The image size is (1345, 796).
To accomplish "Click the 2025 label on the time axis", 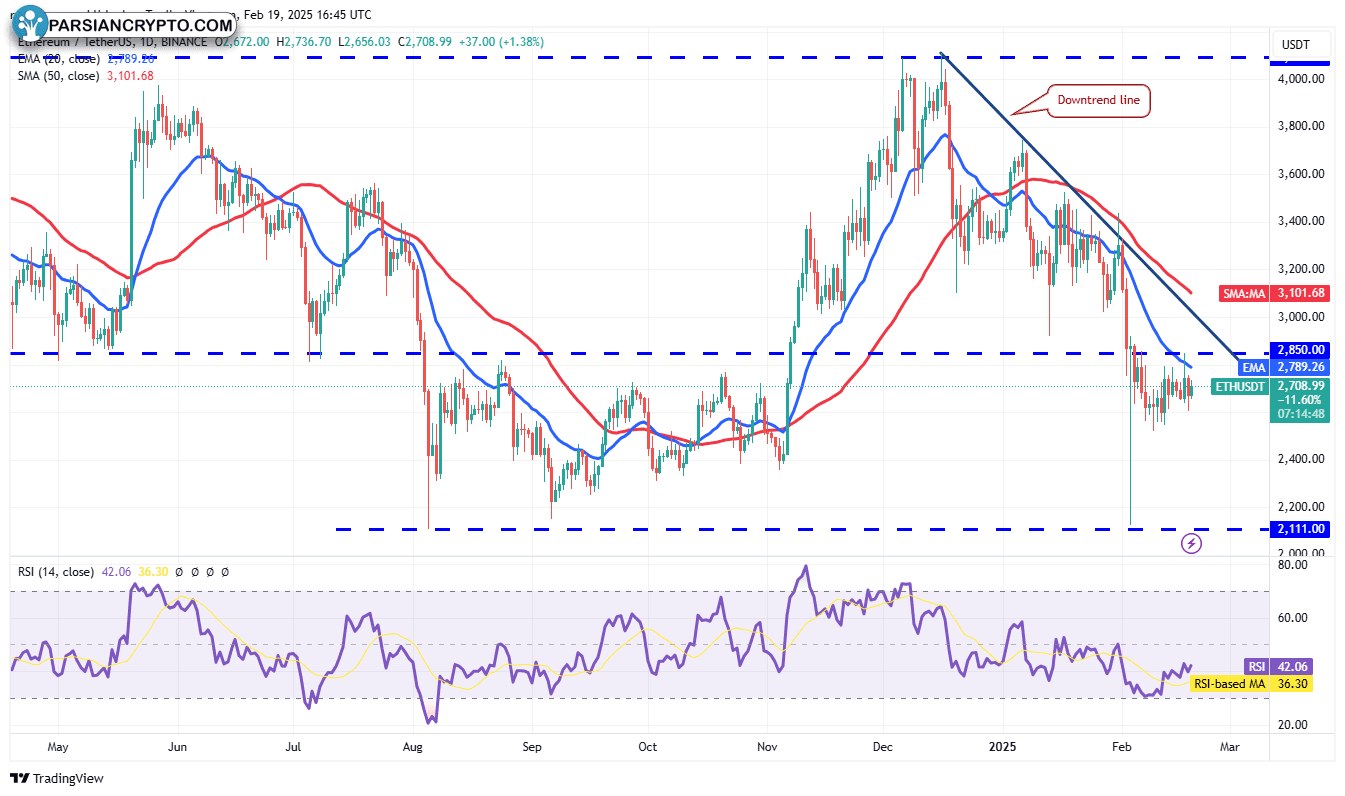I will coord(1002,747).
